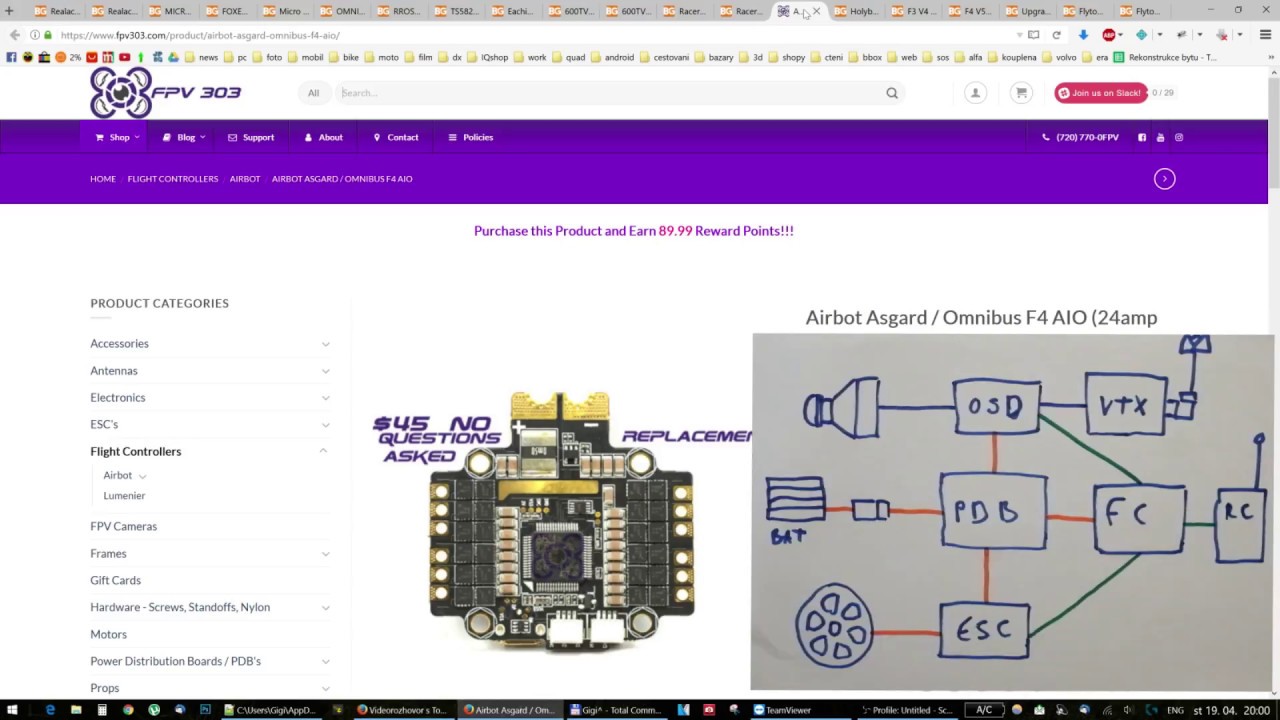Switch to the FOXE... browser tab
Image resolution: width=1280 pixels, height=720 pixels.
pos(227,11)
